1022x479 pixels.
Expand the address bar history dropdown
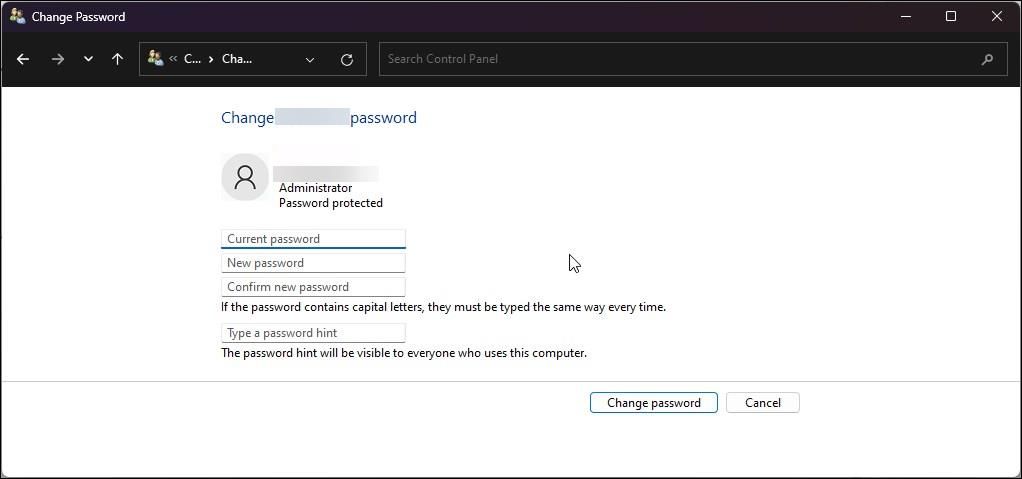[x=310, y=59]
